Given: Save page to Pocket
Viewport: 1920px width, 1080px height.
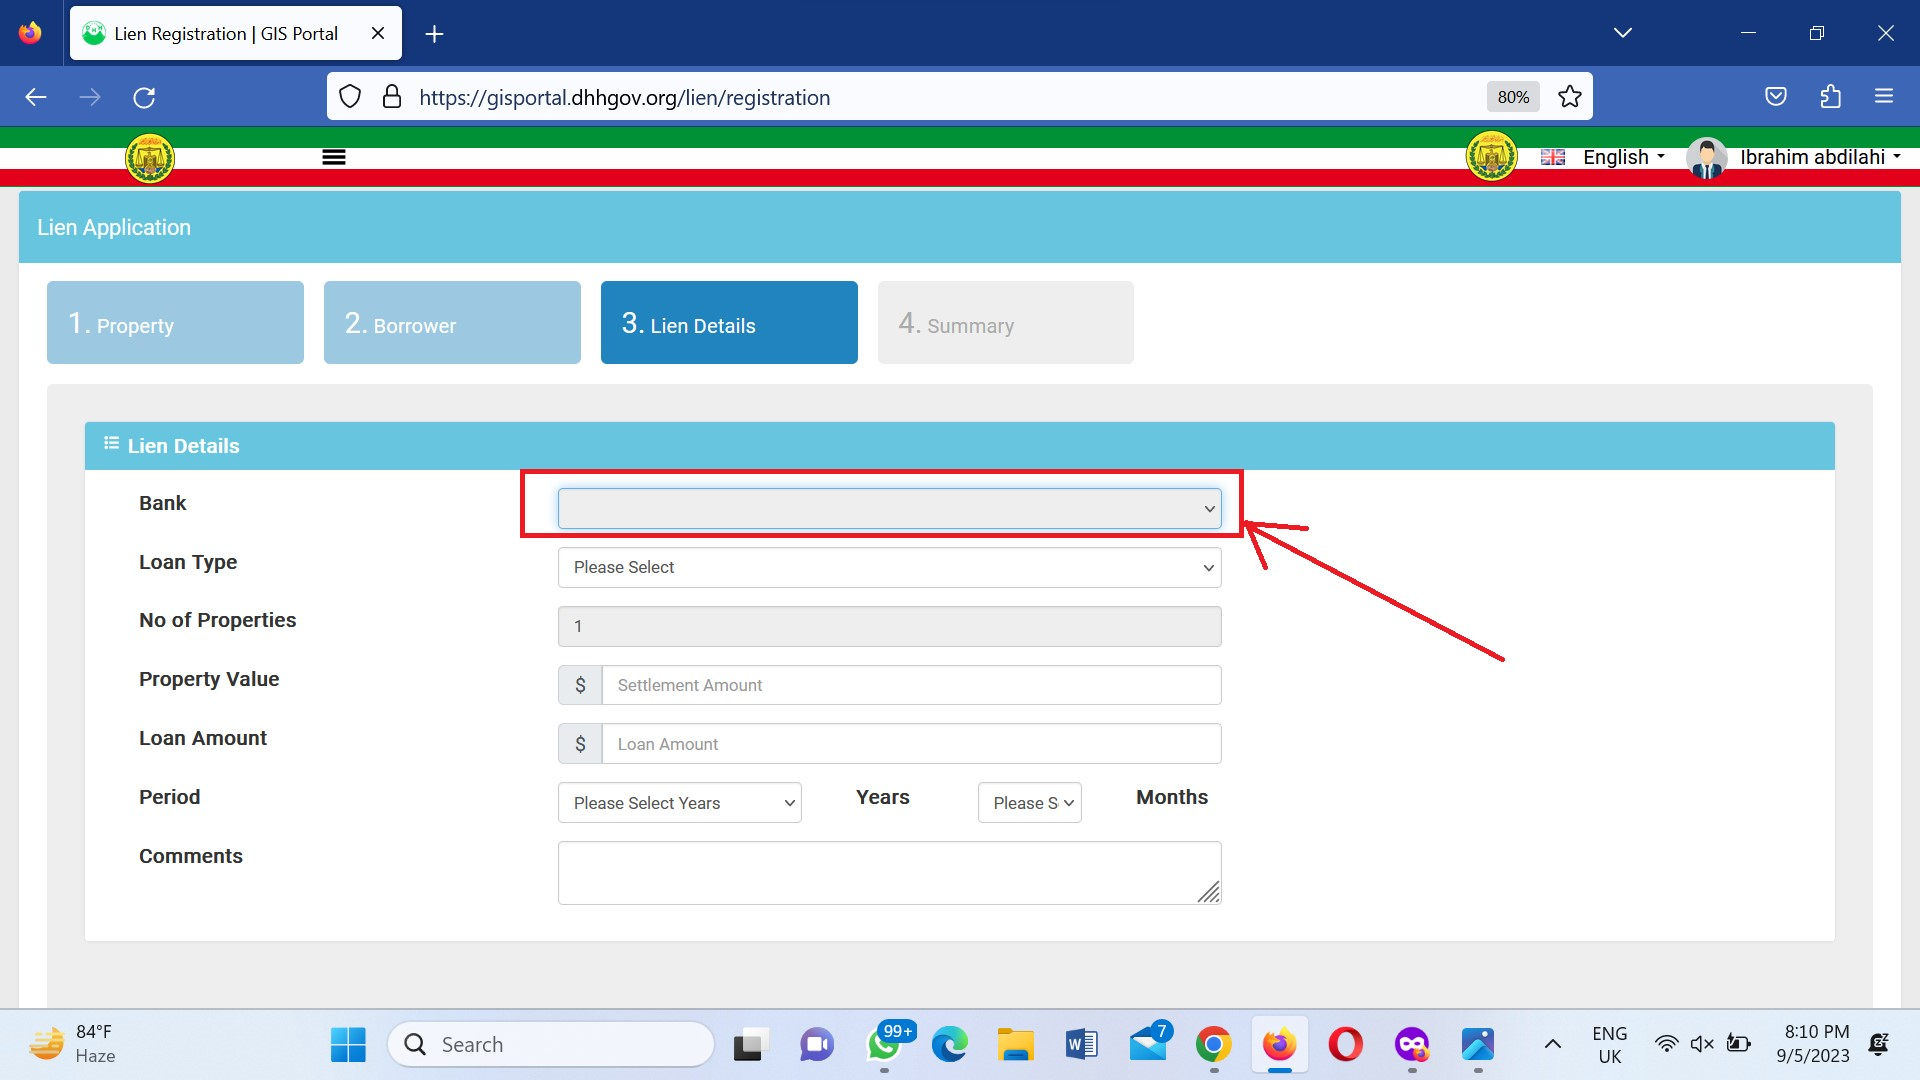Looking at the screenshot, I should (x=1776, y=97).
